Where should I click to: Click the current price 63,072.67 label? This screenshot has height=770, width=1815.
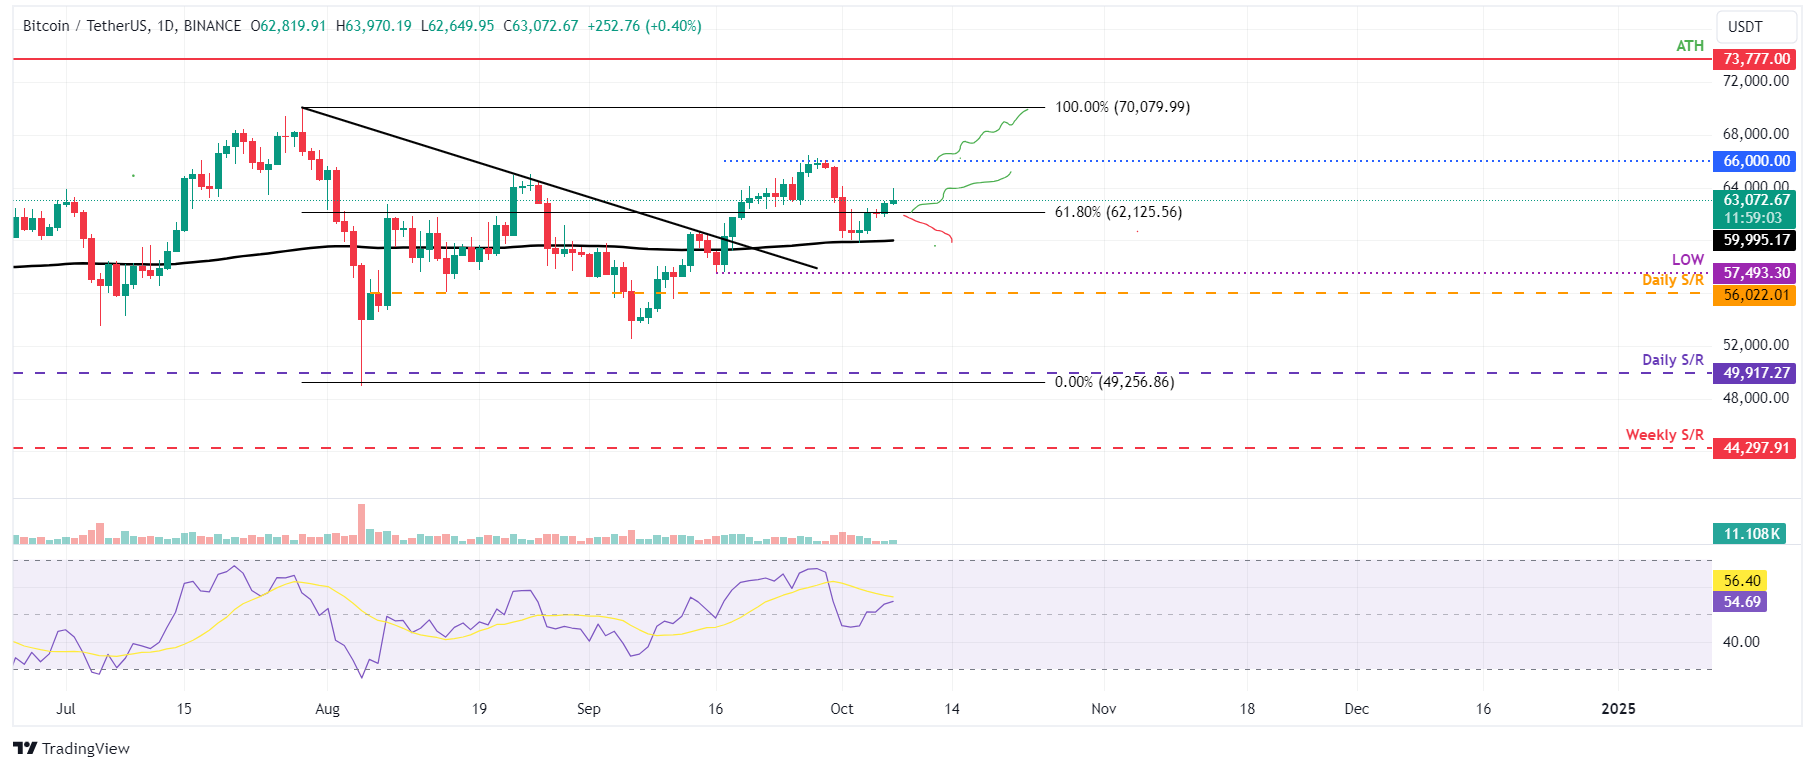click(1755, 200)
